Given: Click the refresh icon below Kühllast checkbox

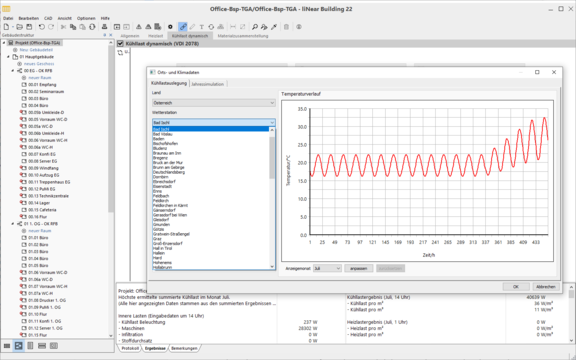Looking at the screenshot, I should [120, 53].
